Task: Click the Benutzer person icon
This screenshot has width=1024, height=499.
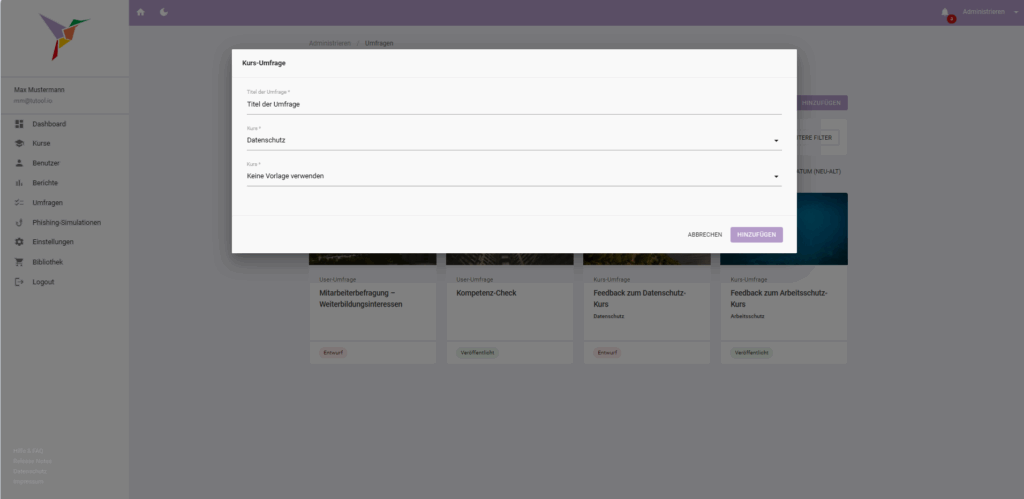Action: pyautogui.click(x=19, y=163)
